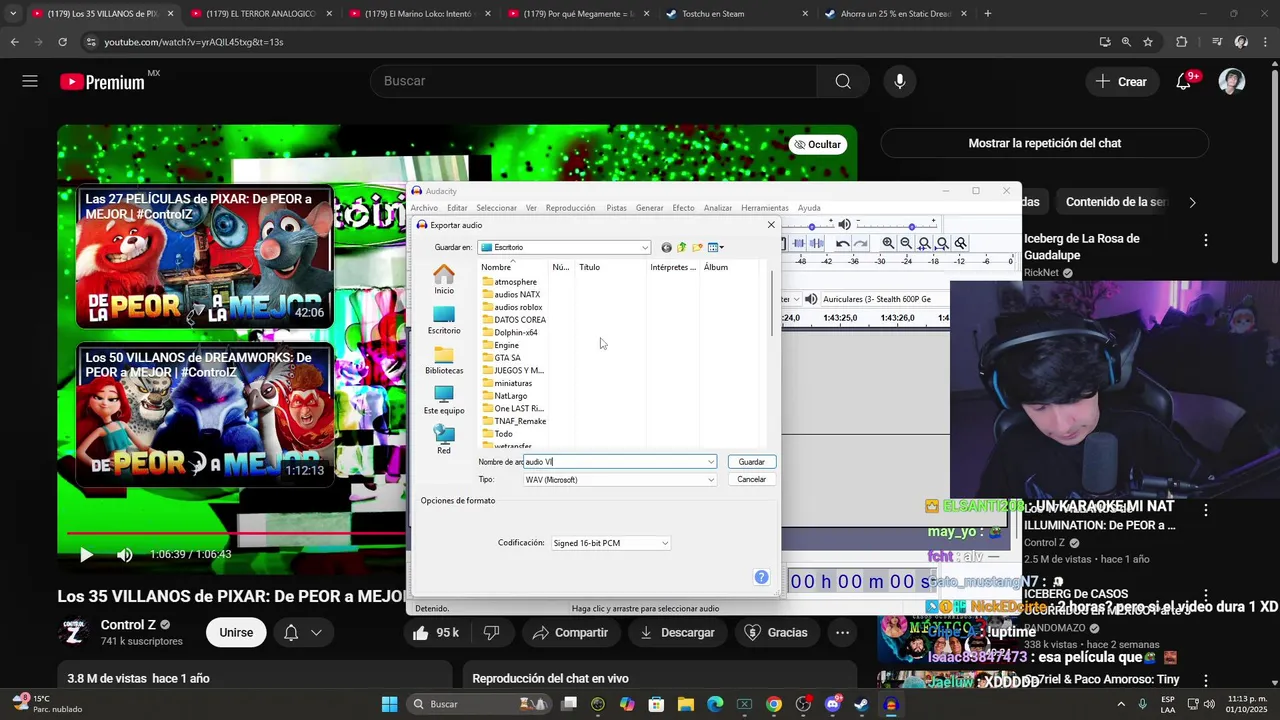Click Mostrar la repetición del chat

point(1044,143)
